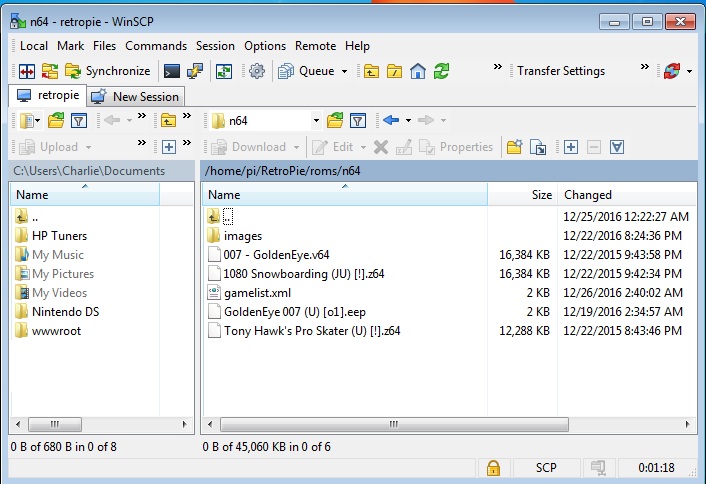Open the local drive selector dropdown
Viewport: 706px width, 485px height.
[x=30, y=120]
